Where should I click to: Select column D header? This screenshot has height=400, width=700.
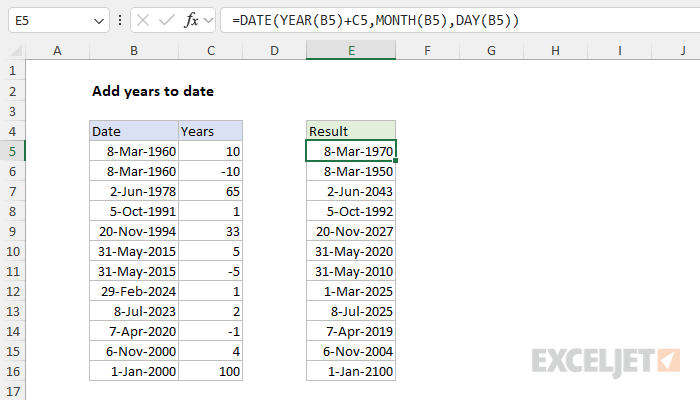point(275,50)
